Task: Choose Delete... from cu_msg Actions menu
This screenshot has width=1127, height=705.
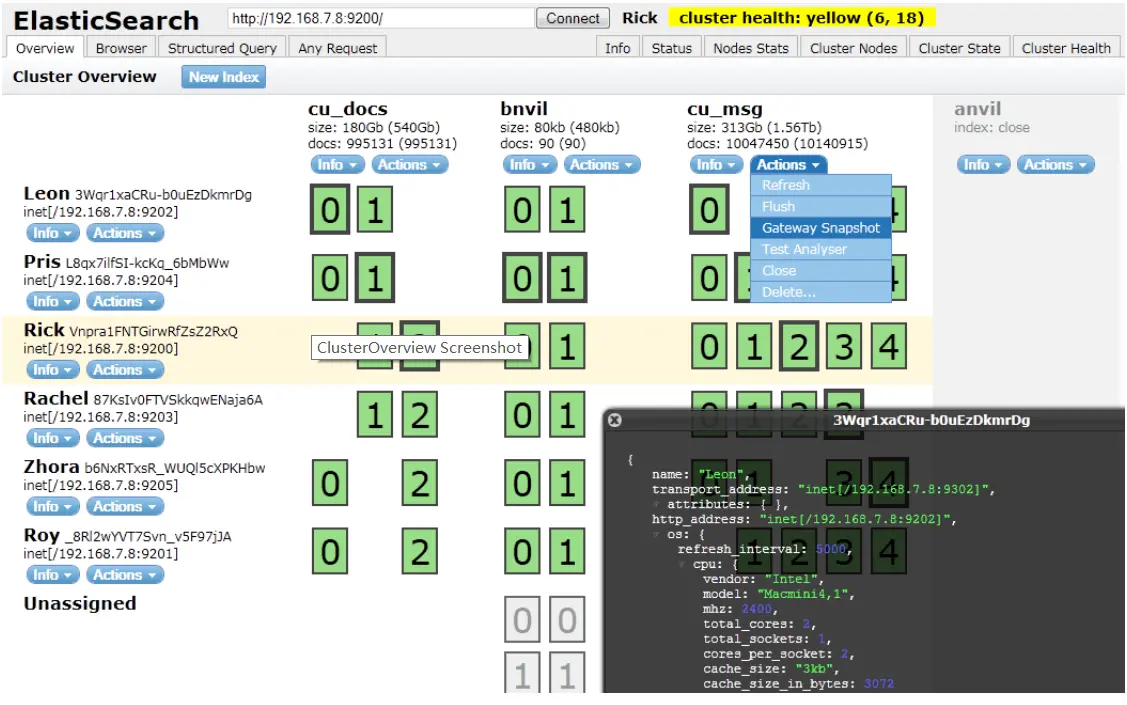Action: point(821,292)
